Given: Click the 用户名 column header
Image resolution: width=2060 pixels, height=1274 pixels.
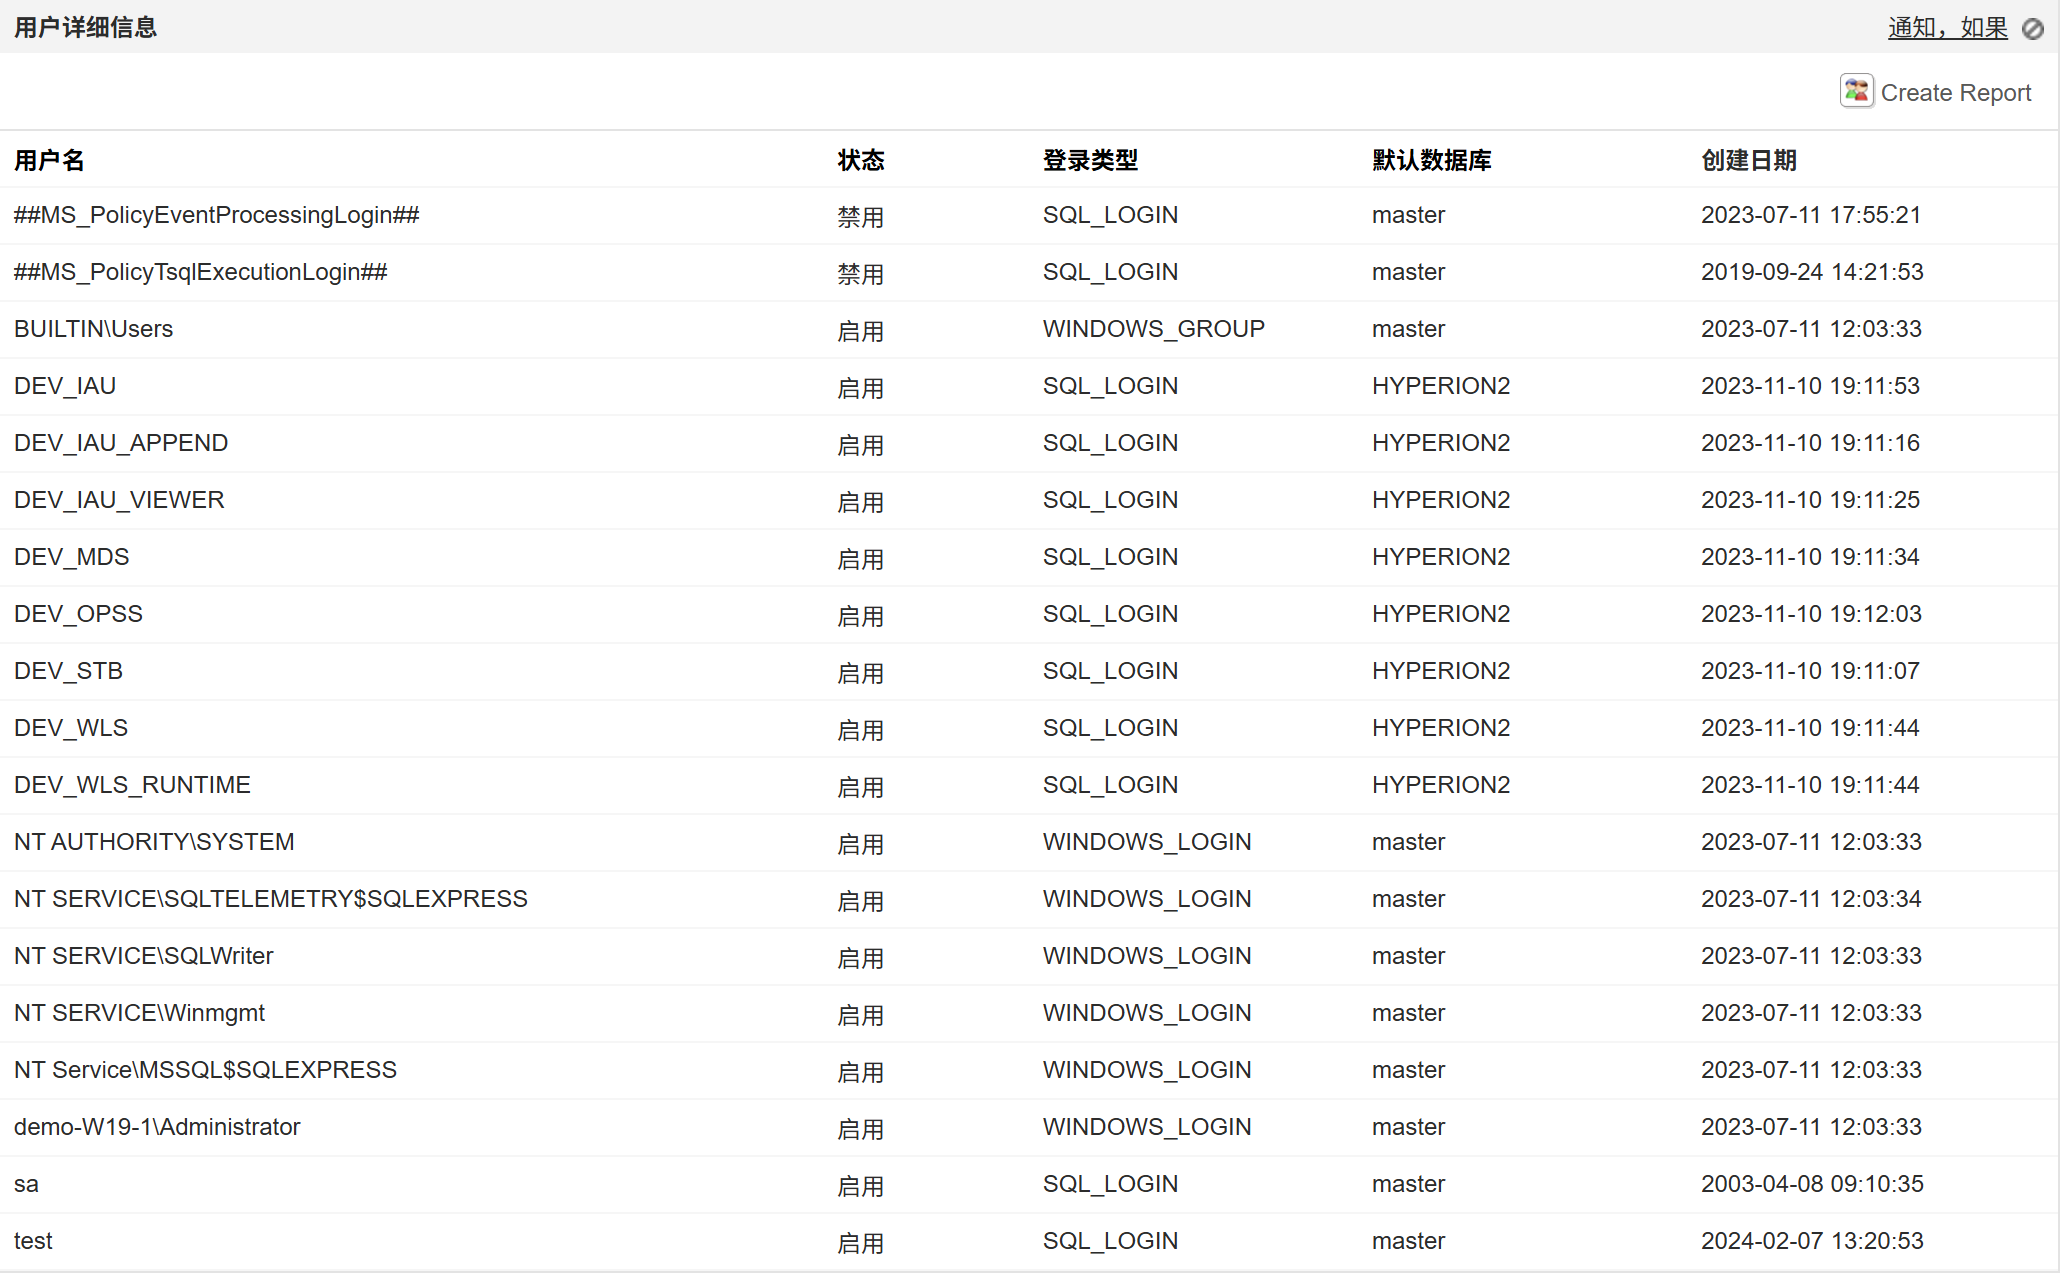Looking at the screenshot, I should (x=49, y=160).
